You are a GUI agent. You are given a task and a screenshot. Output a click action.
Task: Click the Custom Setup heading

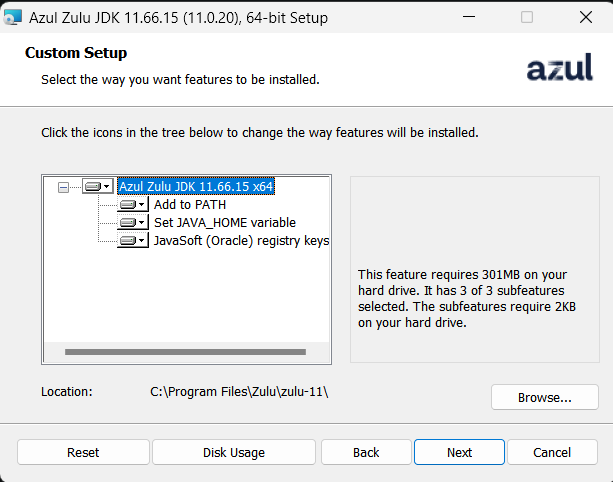(x=76, y=53)
